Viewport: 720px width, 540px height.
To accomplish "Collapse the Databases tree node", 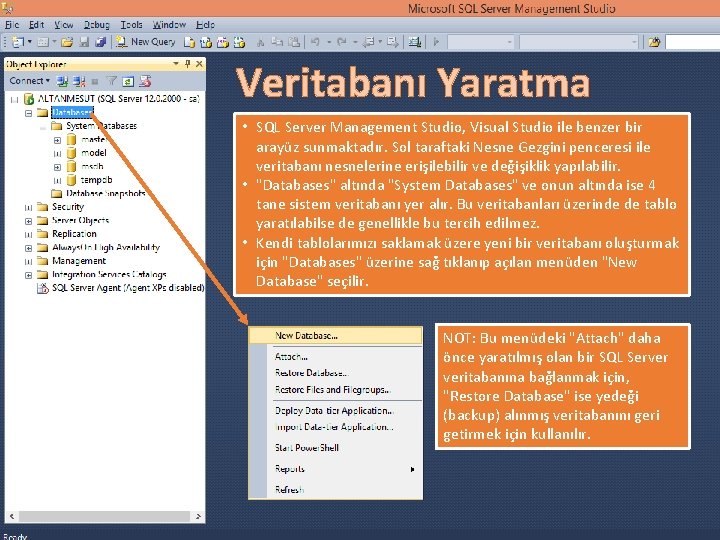I will (28, 113).
